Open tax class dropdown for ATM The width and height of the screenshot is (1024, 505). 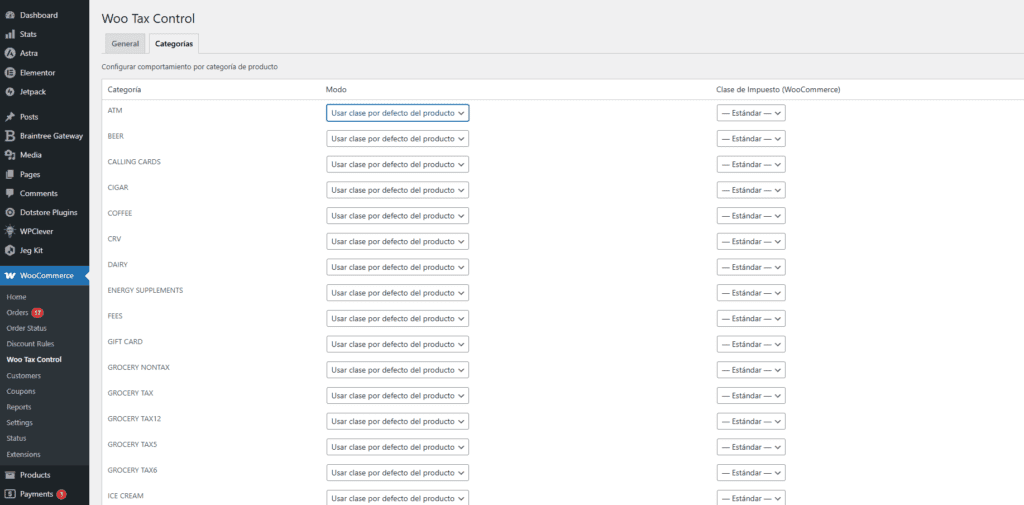(x=751, y=113)
